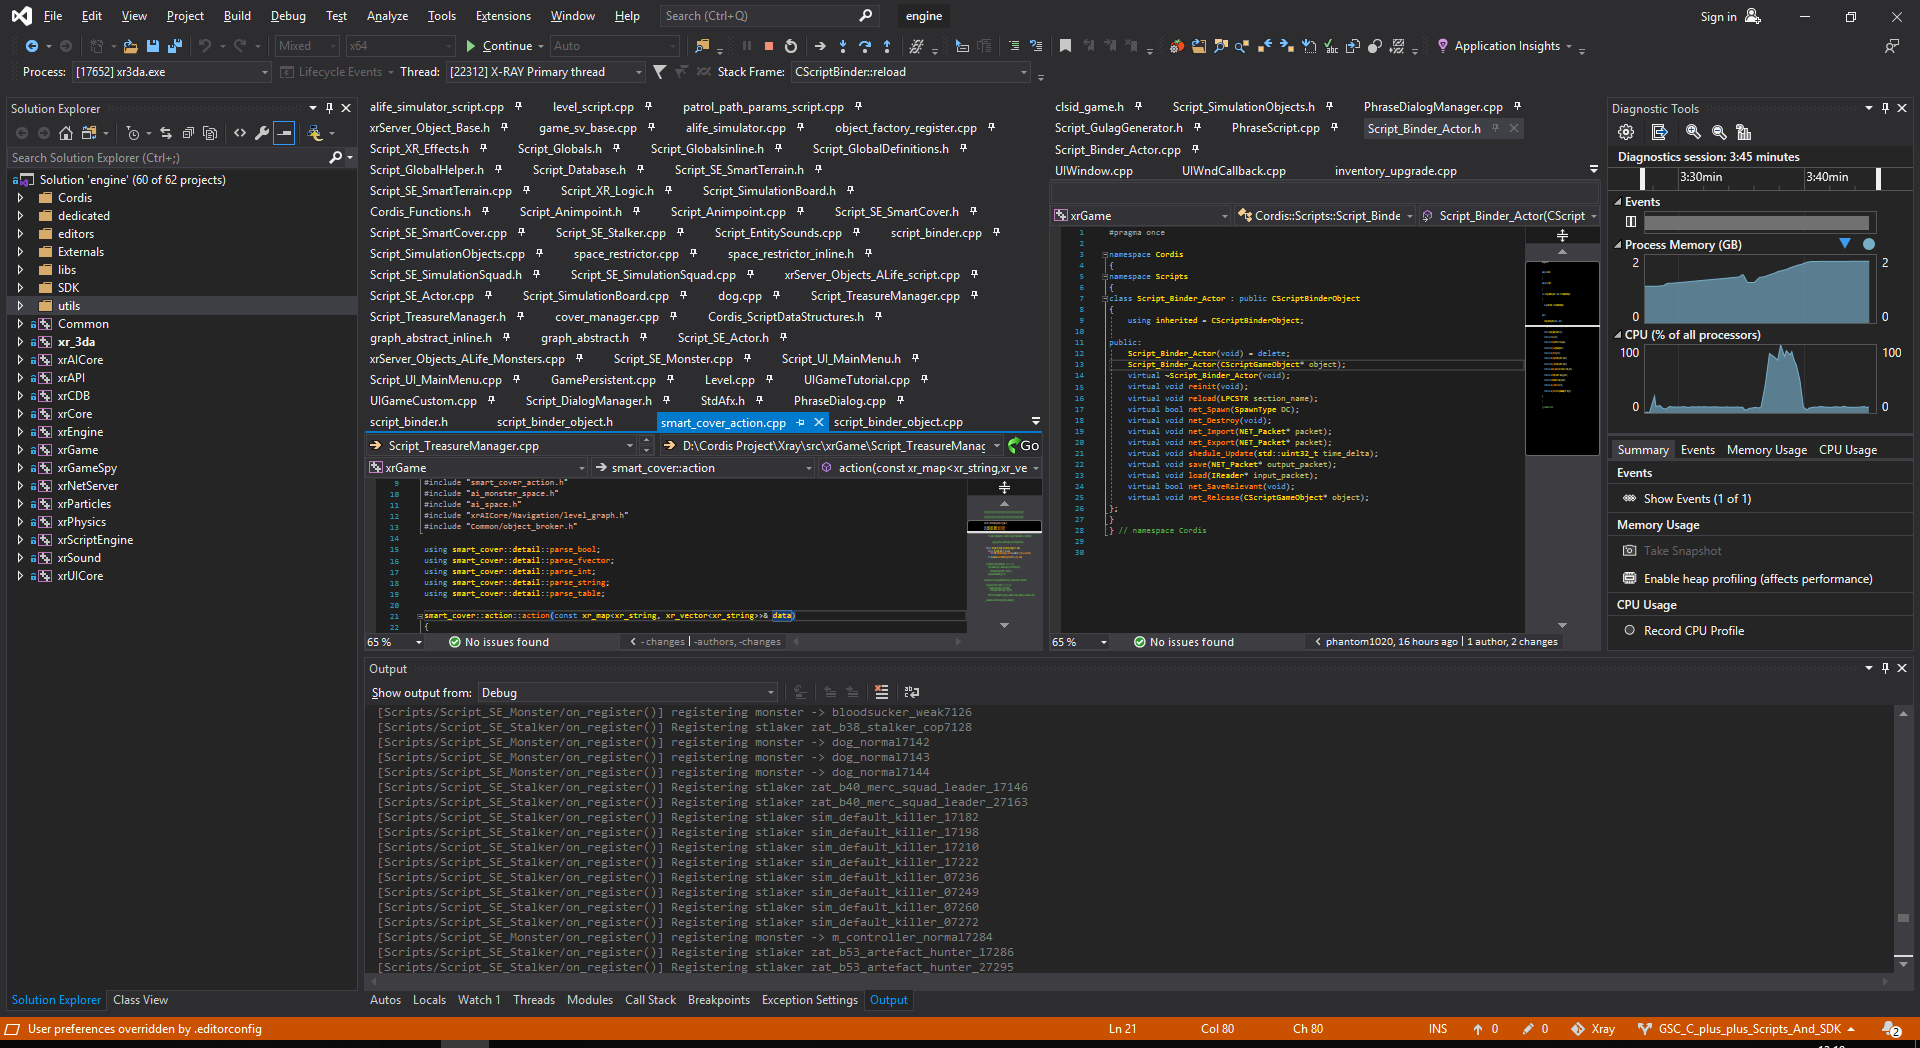
Task: Focus the Search Solution Explorer field
Action: (170, 158)
